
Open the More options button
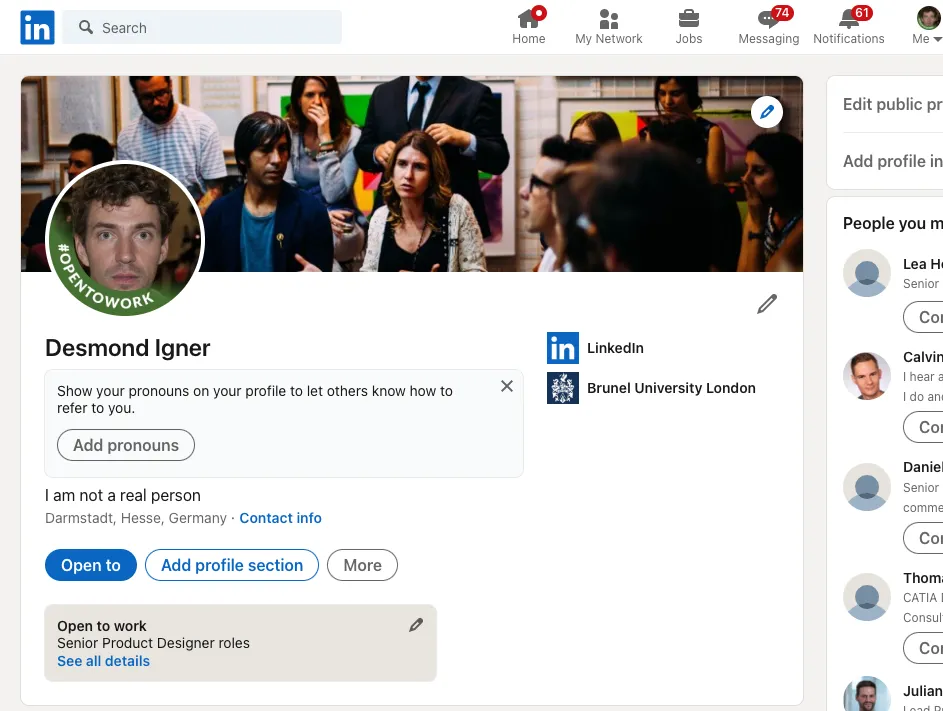[x=362, y=565]
